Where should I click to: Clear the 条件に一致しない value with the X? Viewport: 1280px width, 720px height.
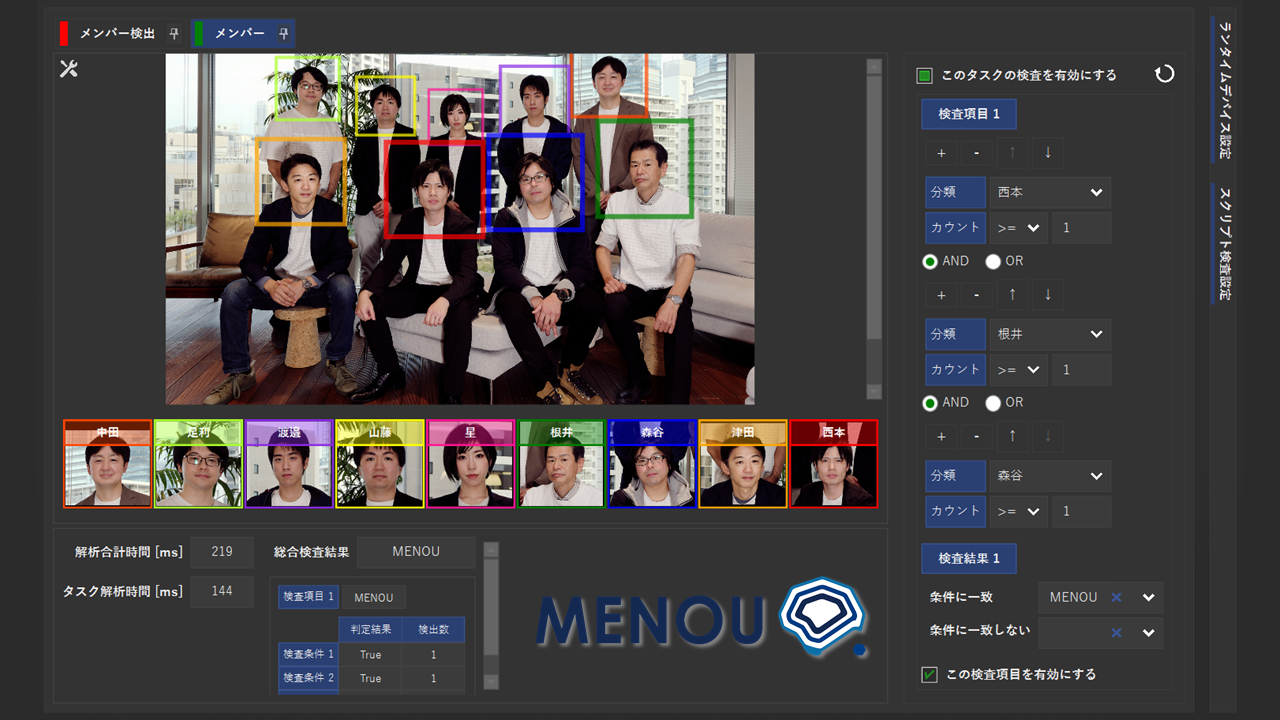click(x=1117, y=632)
